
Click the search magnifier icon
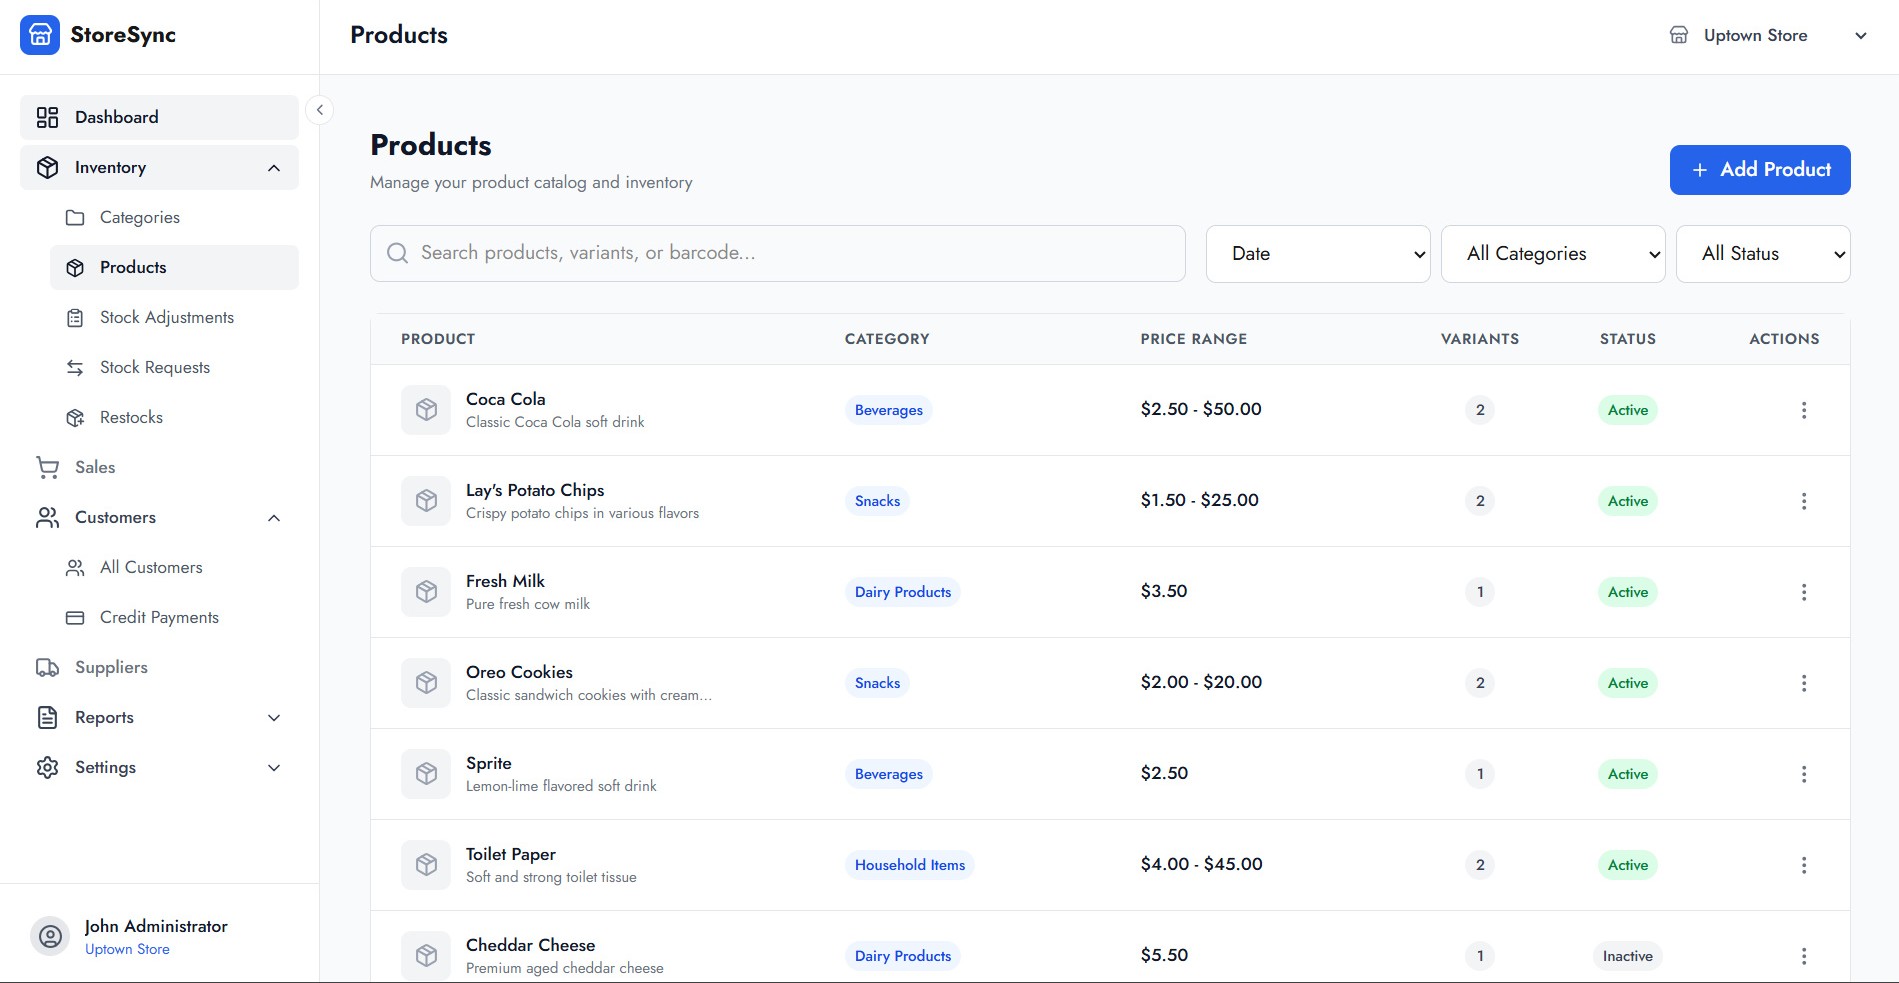tap(397, 253)
